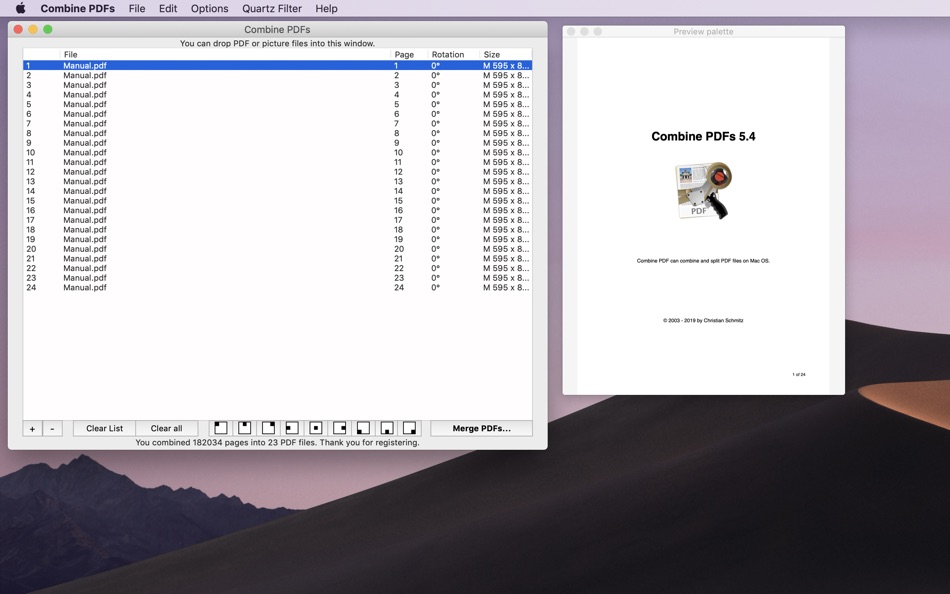The width and height of the screenshot is (950, 594).
Task: Select row 8 Manual.pdf
Action: point(277,133)
